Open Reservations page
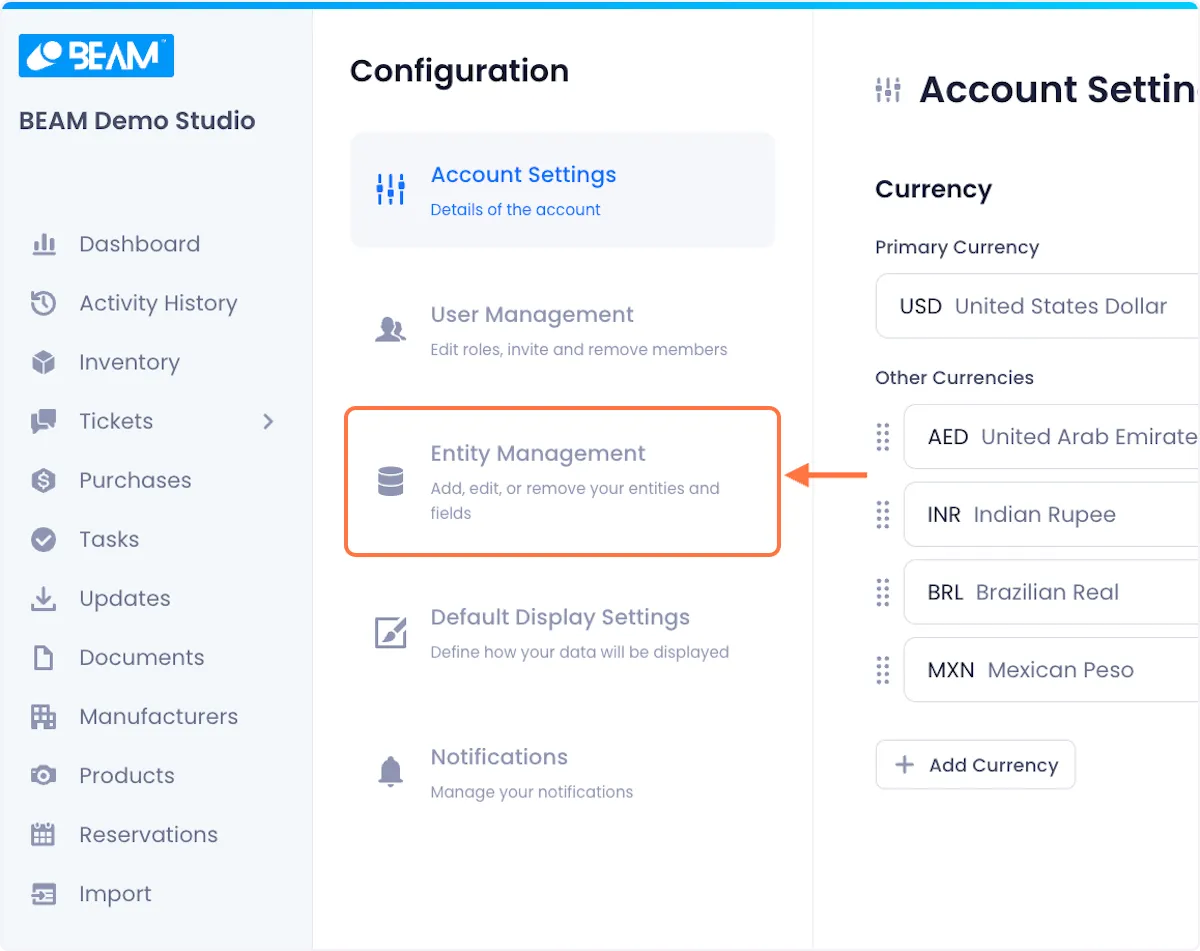Screen dimensions: 1200x951 [x=148, y=834]
